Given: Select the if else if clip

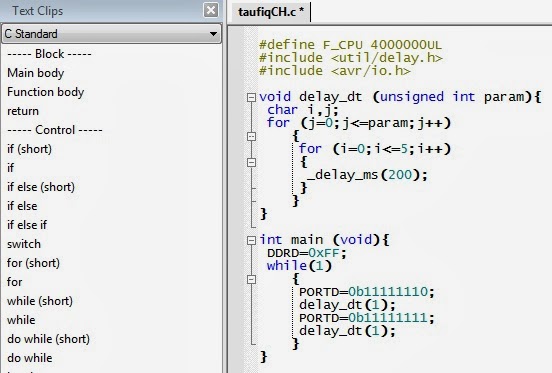Looking at the screenshot, I should (x=27, y=225).
